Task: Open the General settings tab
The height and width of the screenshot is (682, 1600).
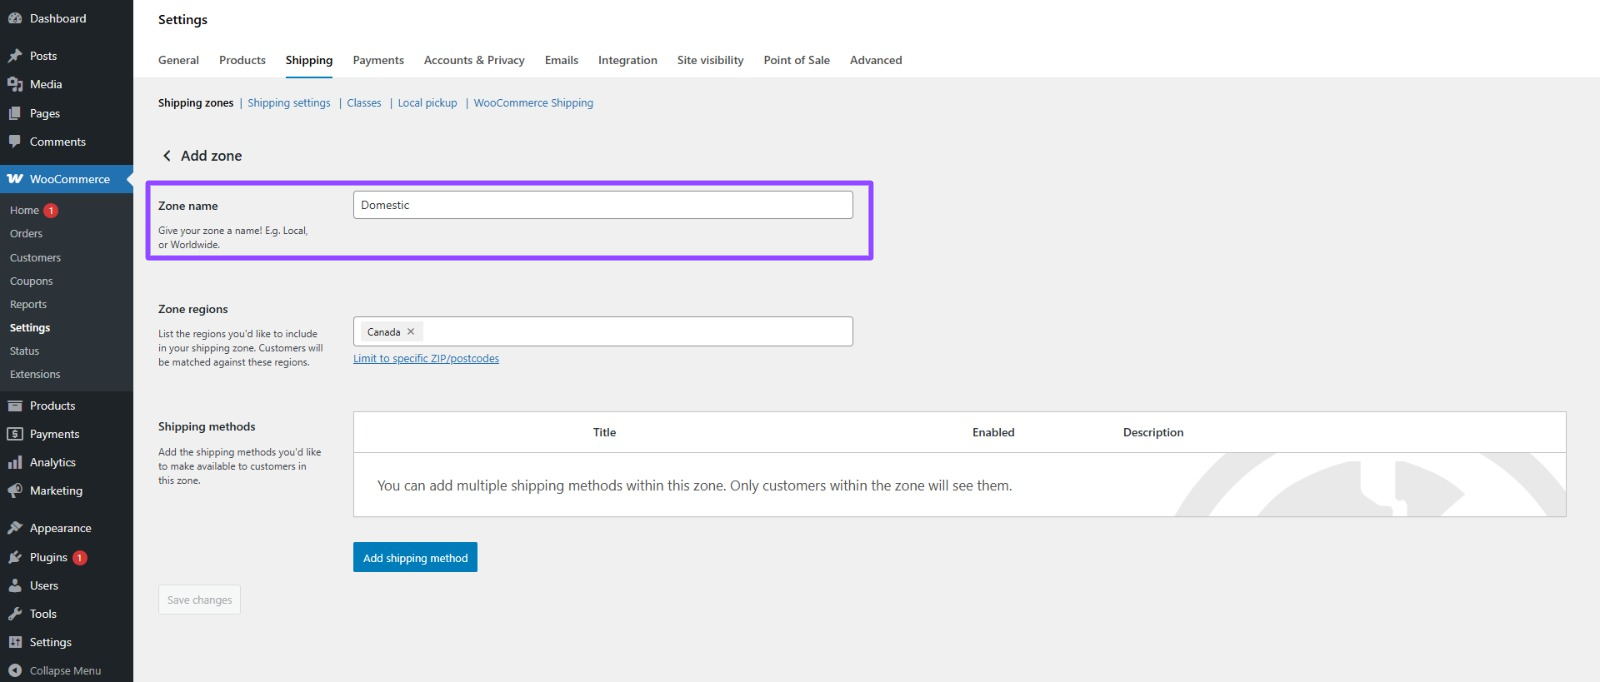Action: tap(178, 60)
